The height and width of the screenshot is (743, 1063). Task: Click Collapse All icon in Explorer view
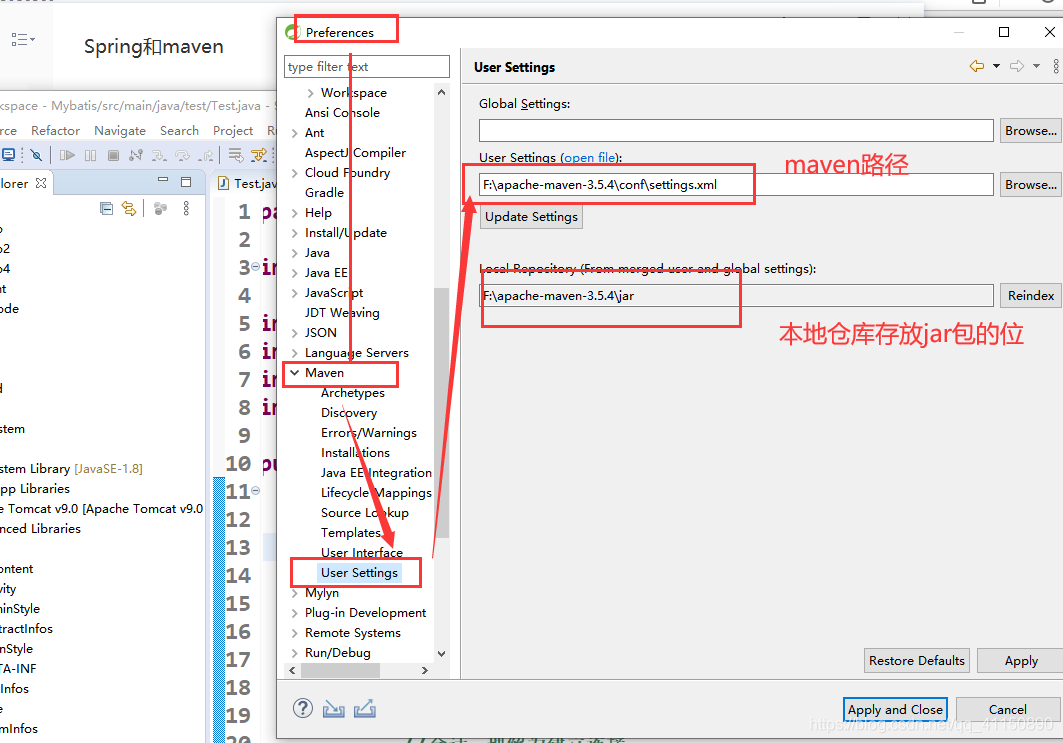(x=106, y=209)
